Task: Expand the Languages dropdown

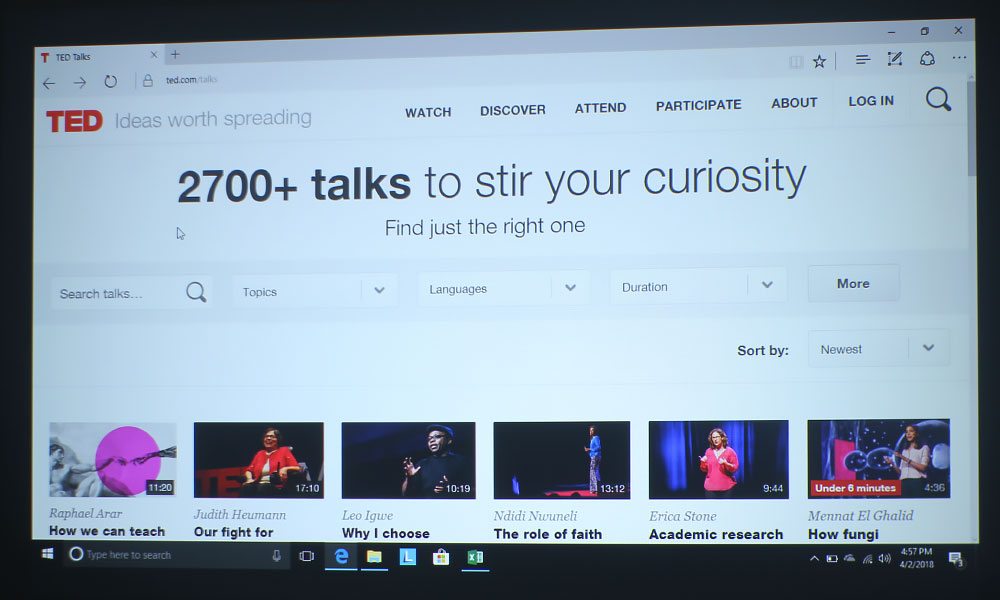Action: point(503,288)
